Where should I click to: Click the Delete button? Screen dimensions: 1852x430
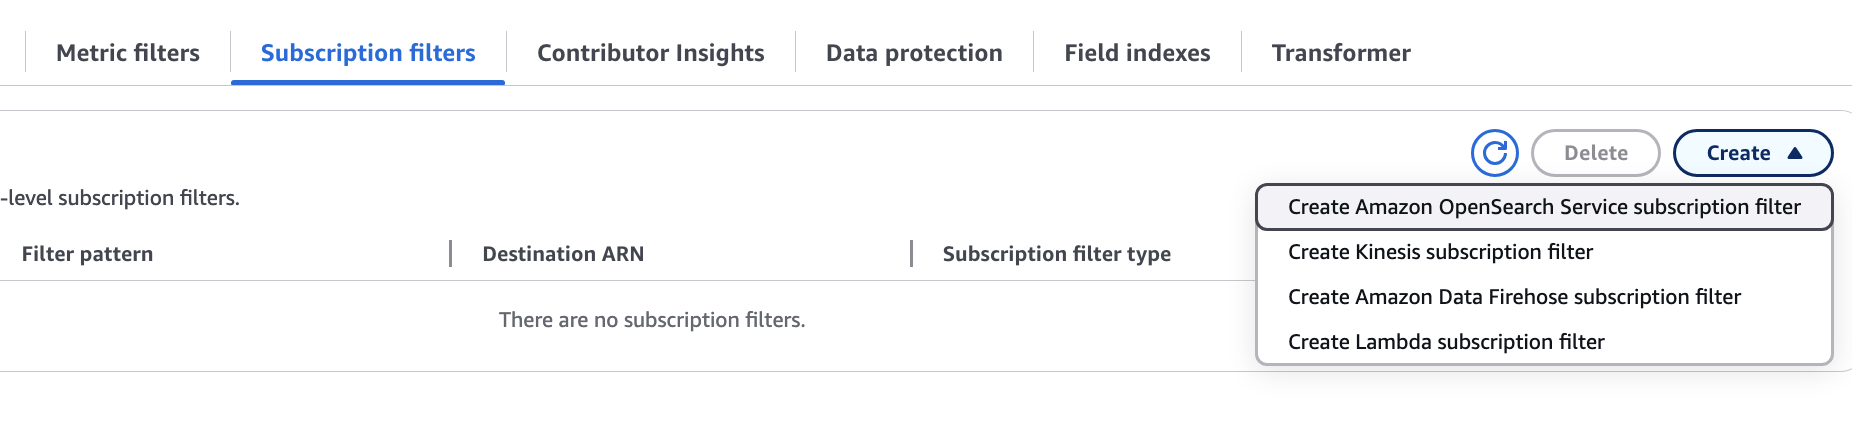click(1595, 153)
